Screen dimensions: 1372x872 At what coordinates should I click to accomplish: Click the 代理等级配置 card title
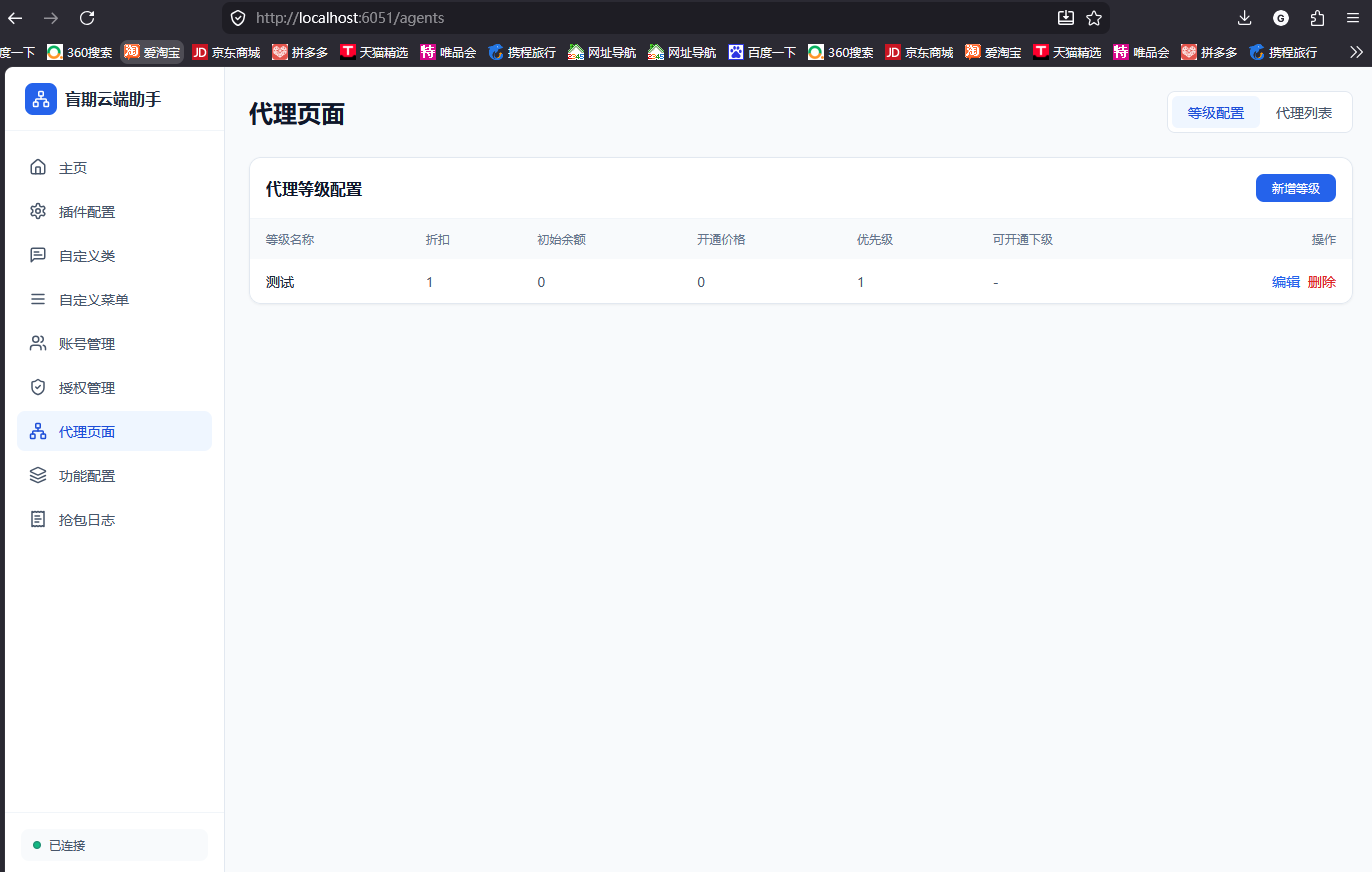coord(314,189)
